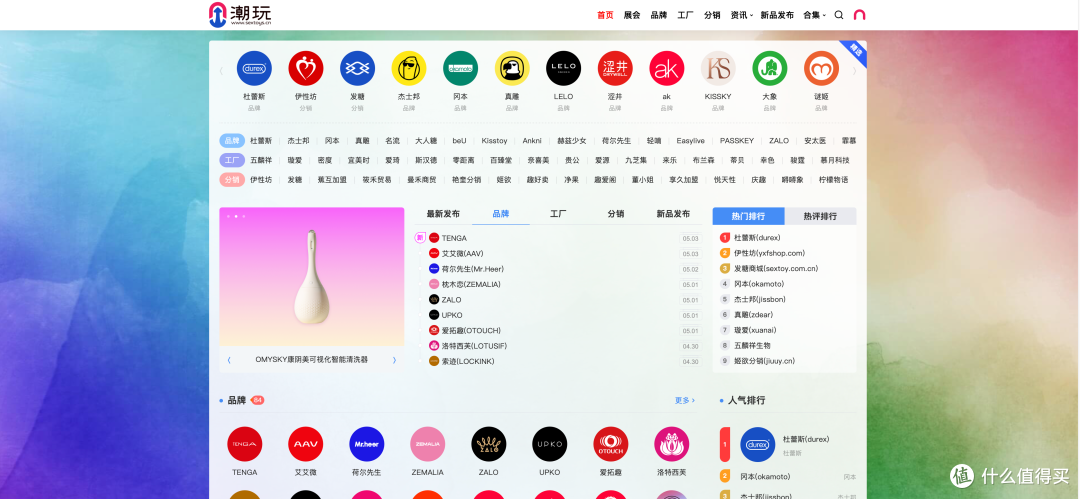Click the 潮玩 site logo

click(240, 14)
